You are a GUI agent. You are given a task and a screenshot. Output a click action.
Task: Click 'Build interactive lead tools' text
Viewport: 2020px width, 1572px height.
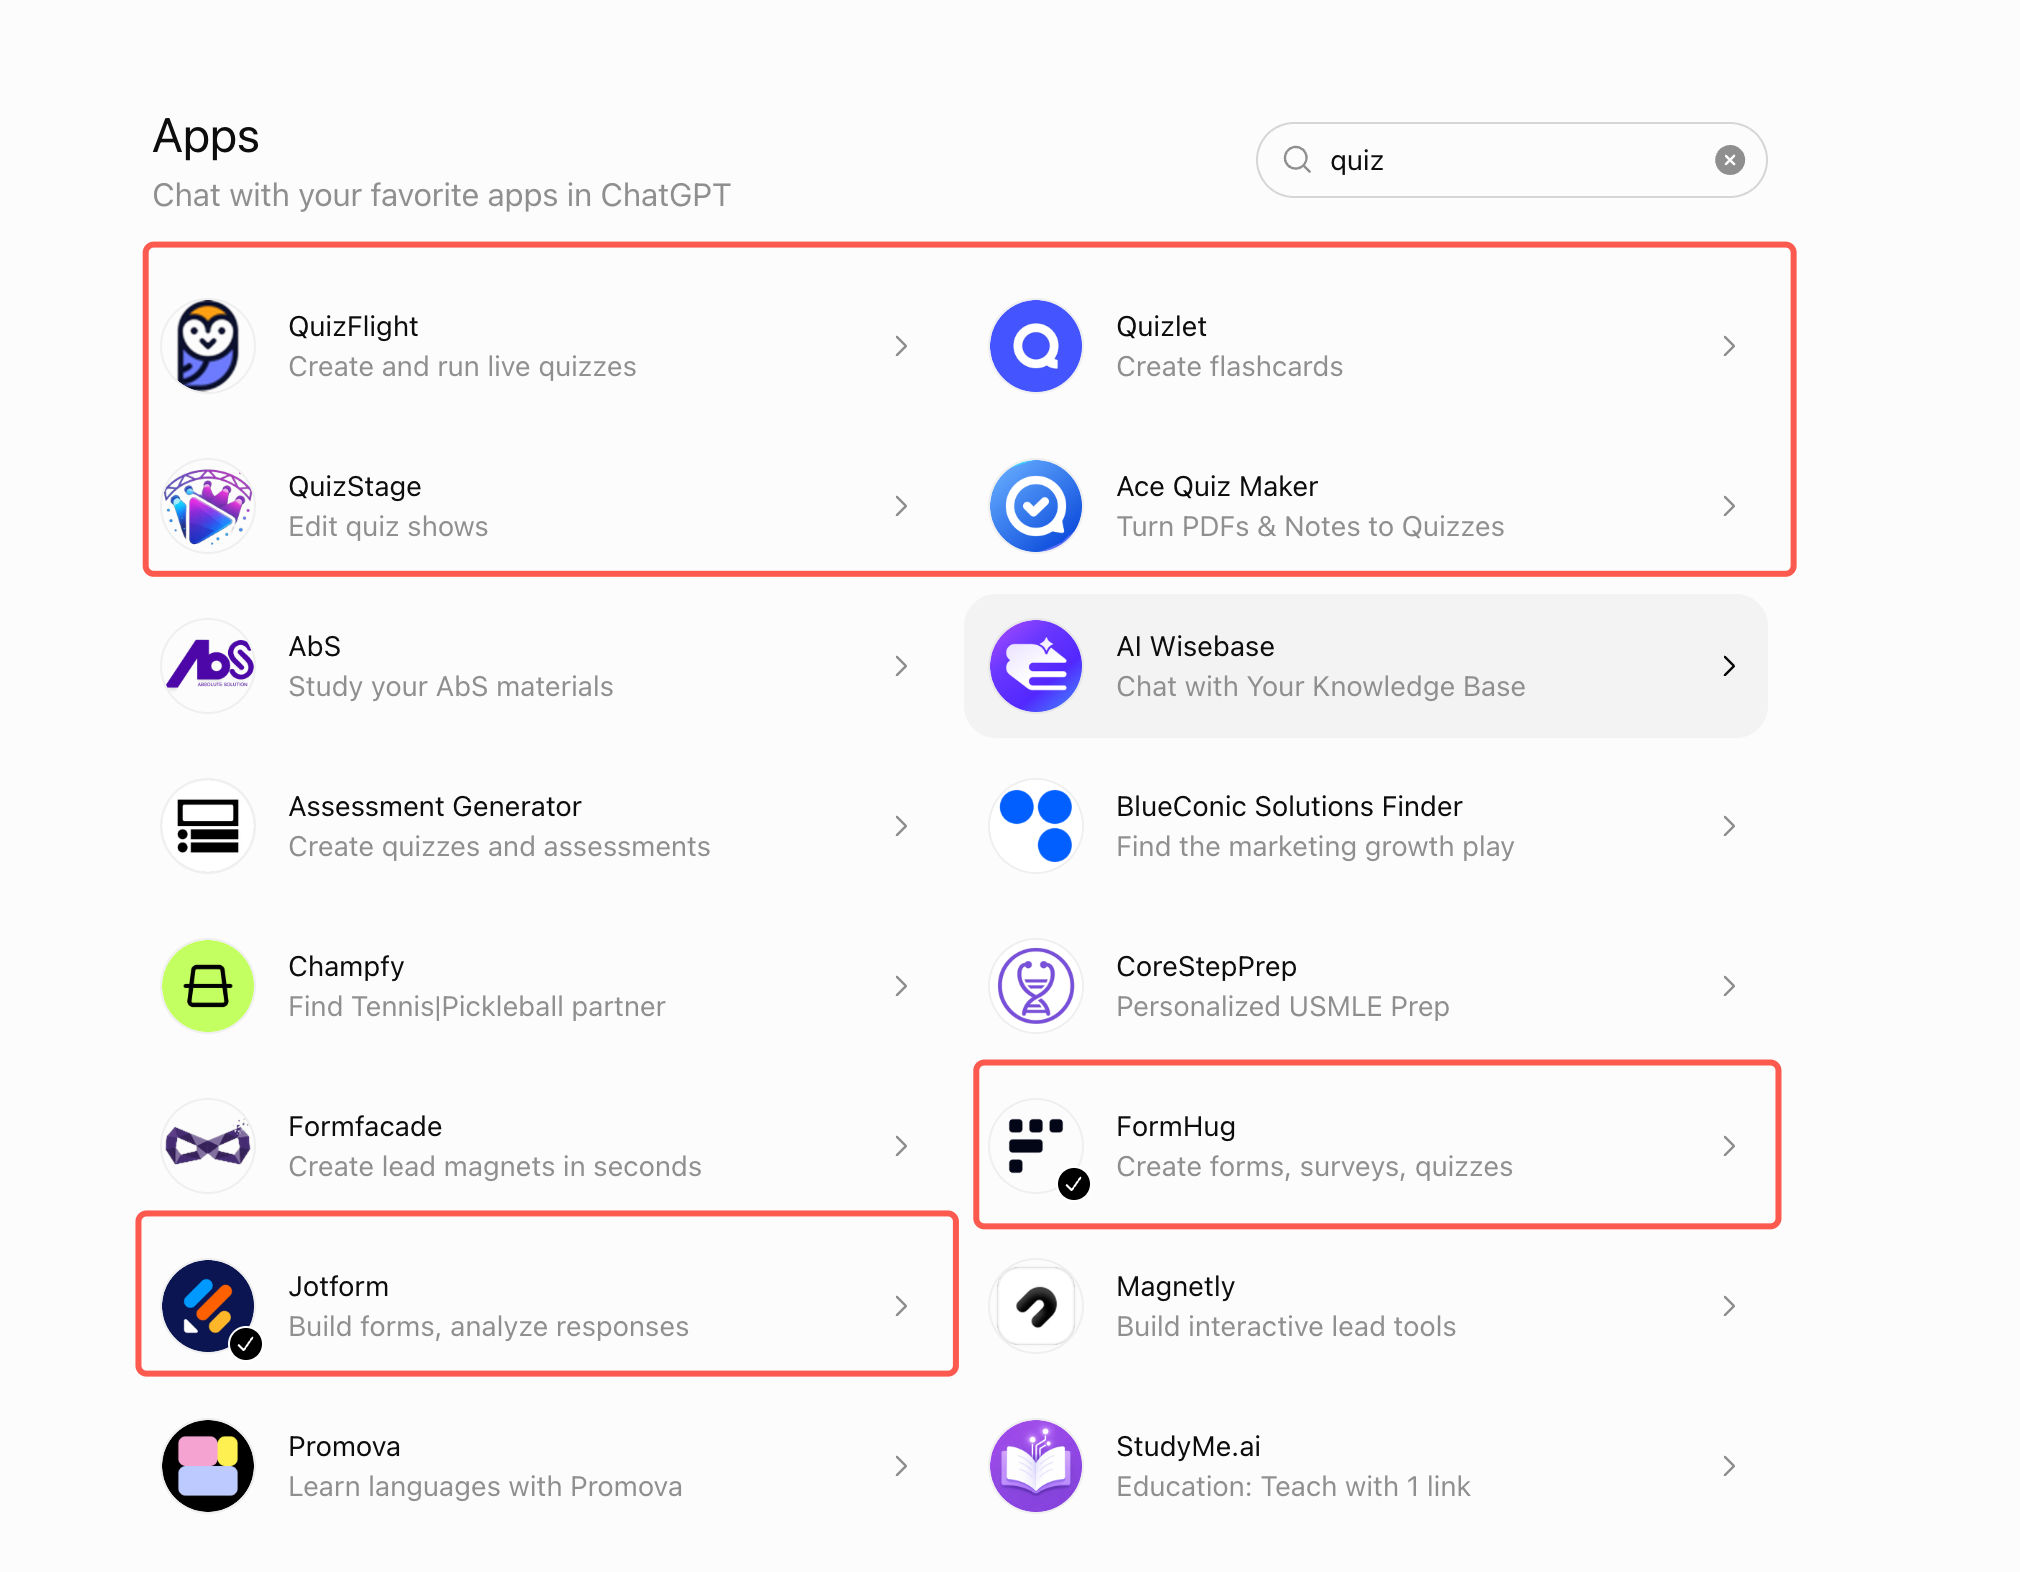[1286, 1326]
